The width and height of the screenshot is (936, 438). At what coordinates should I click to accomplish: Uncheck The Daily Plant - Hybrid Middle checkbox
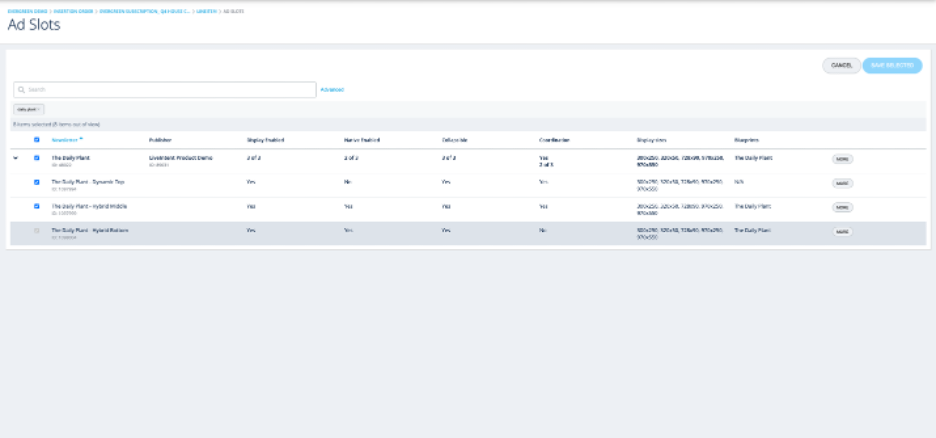(37, 207)
